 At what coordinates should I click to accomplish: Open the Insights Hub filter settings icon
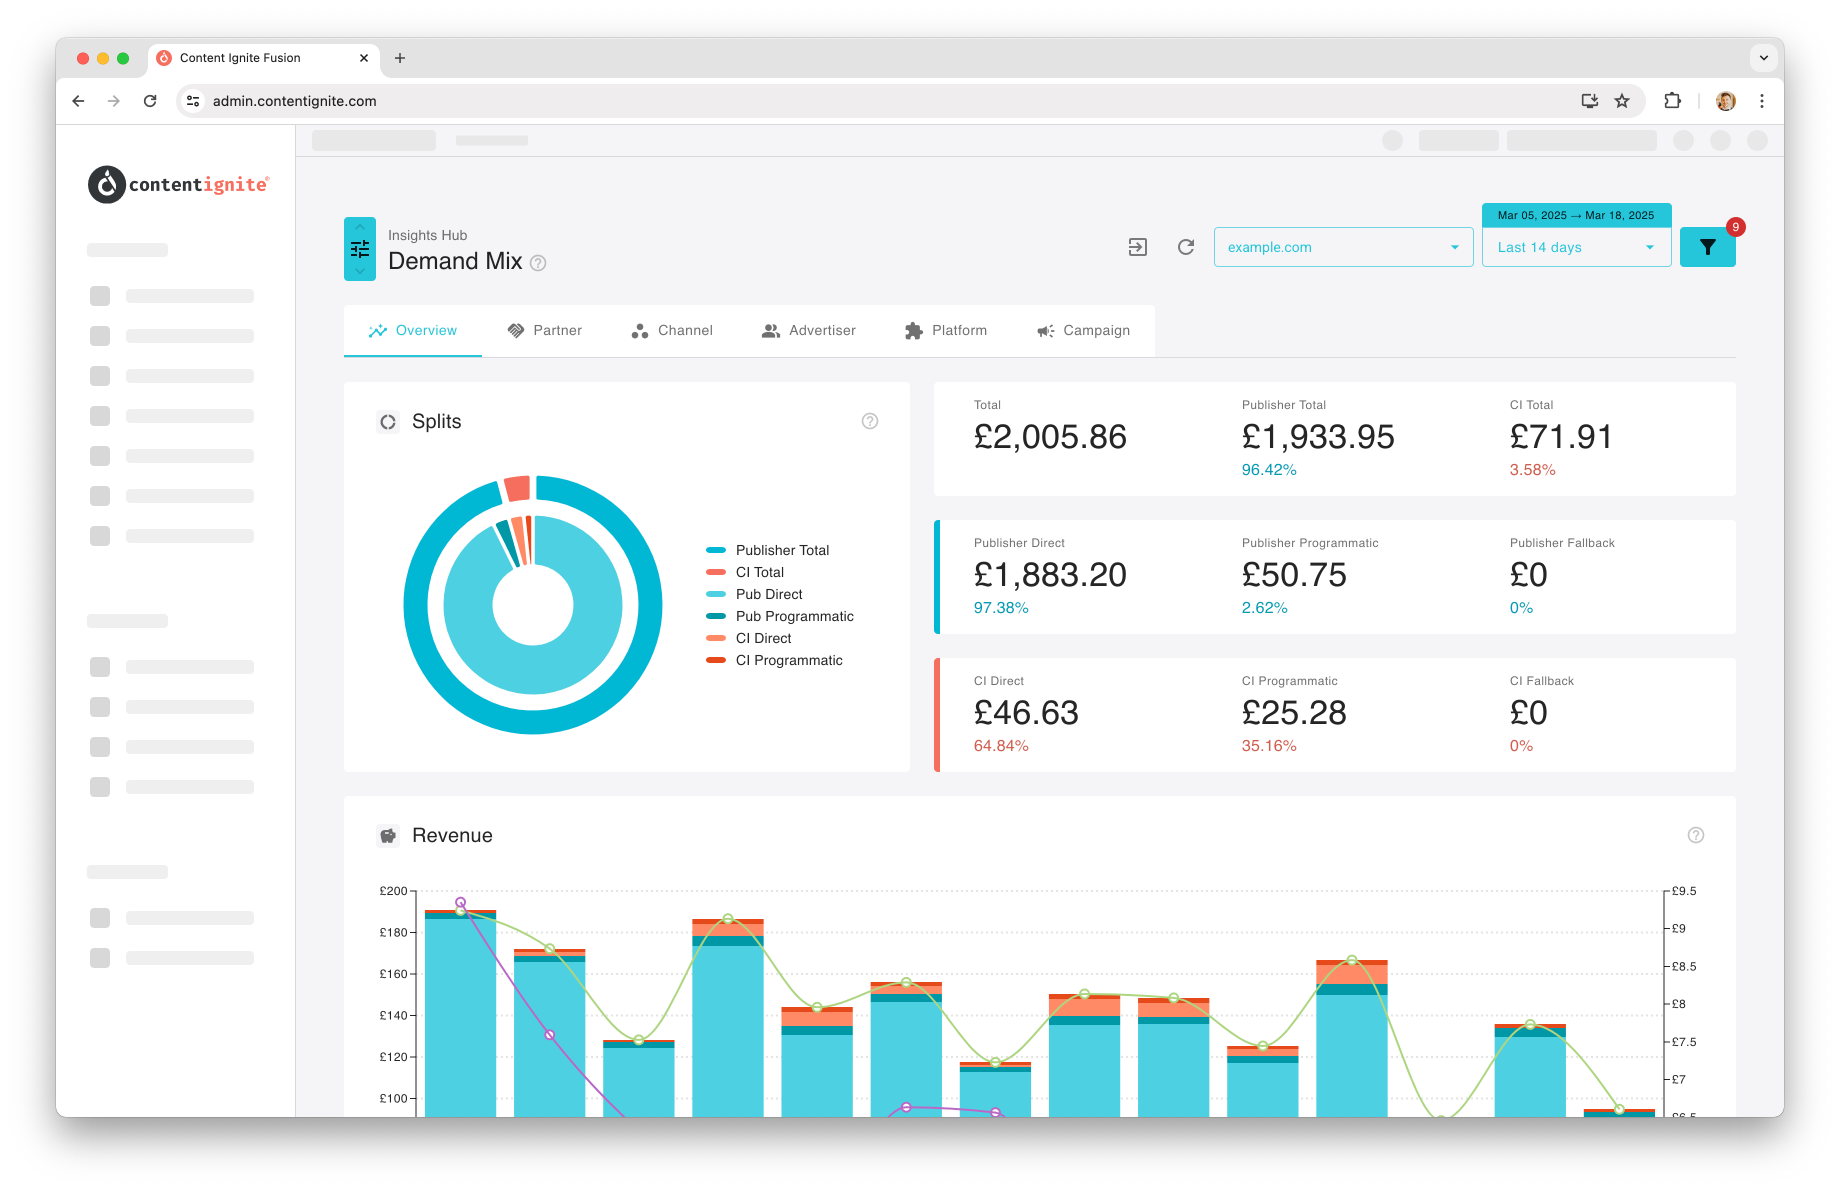360,249
